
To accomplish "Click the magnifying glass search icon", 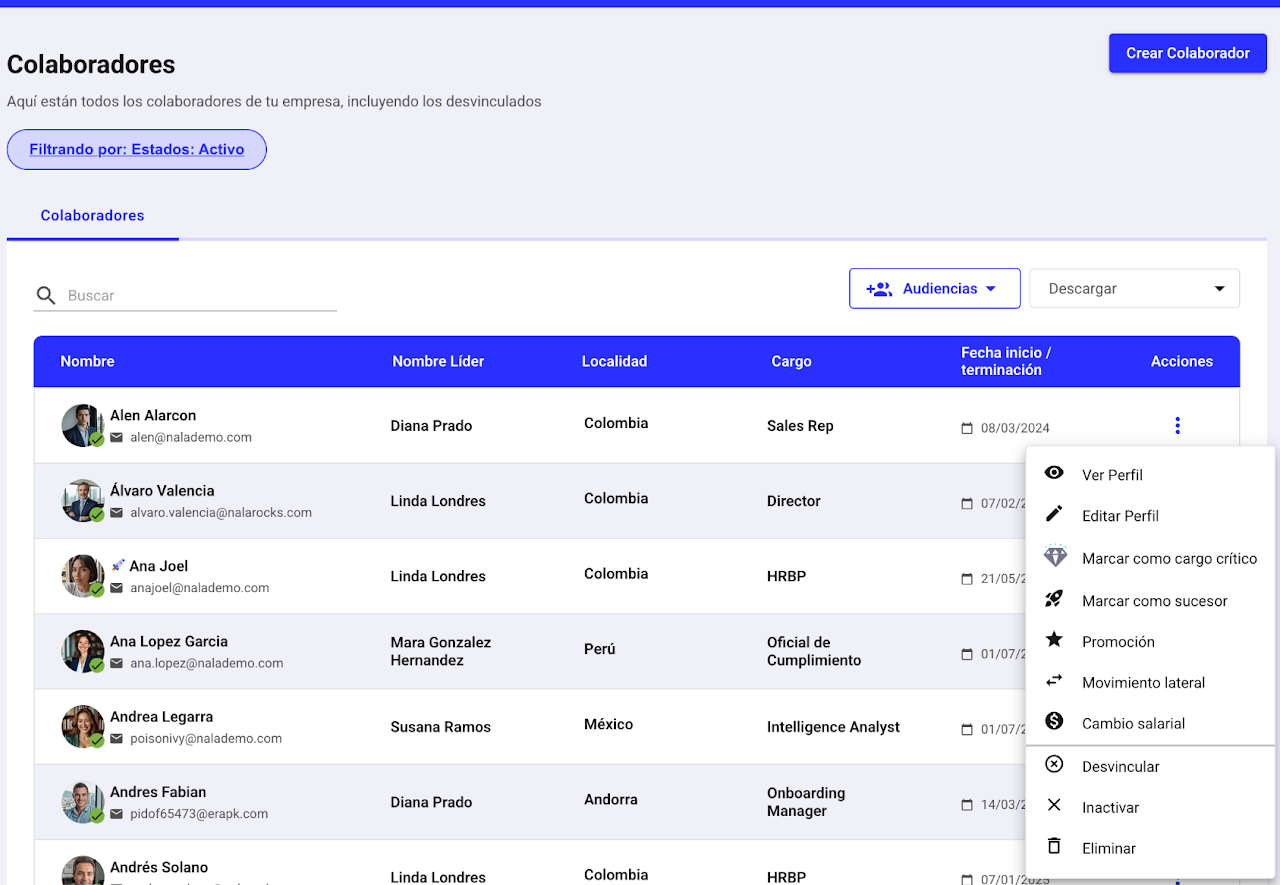I will tap(46, 296).
